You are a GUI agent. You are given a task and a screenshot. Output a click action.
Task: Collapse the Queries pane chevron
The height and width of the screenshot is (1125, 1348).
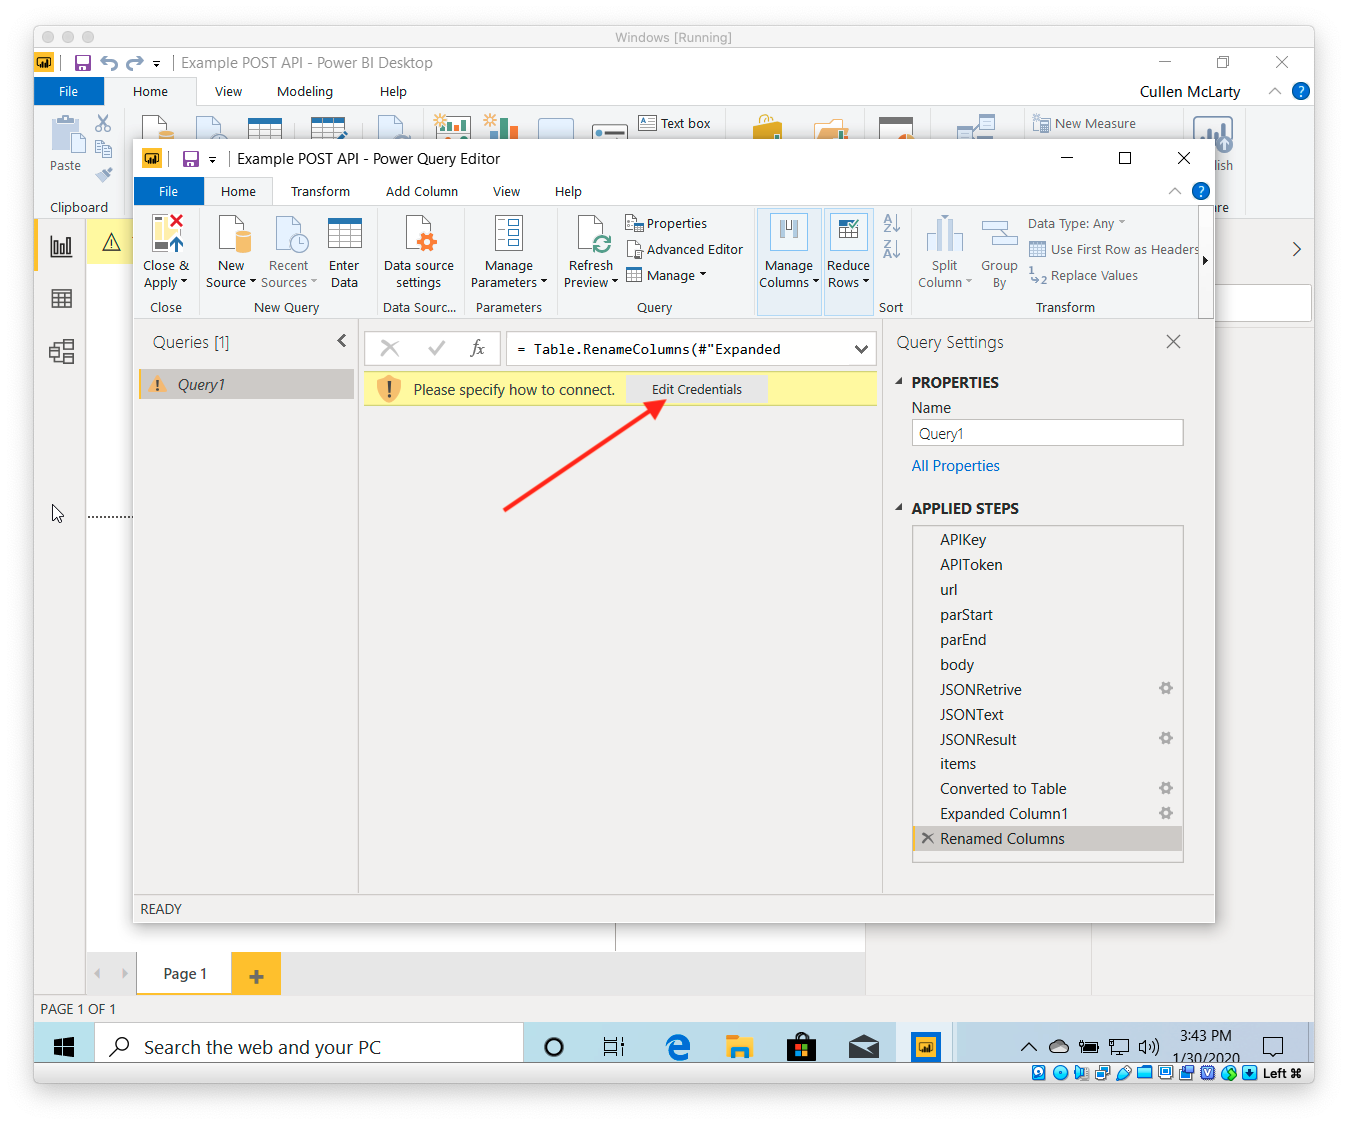342,341
